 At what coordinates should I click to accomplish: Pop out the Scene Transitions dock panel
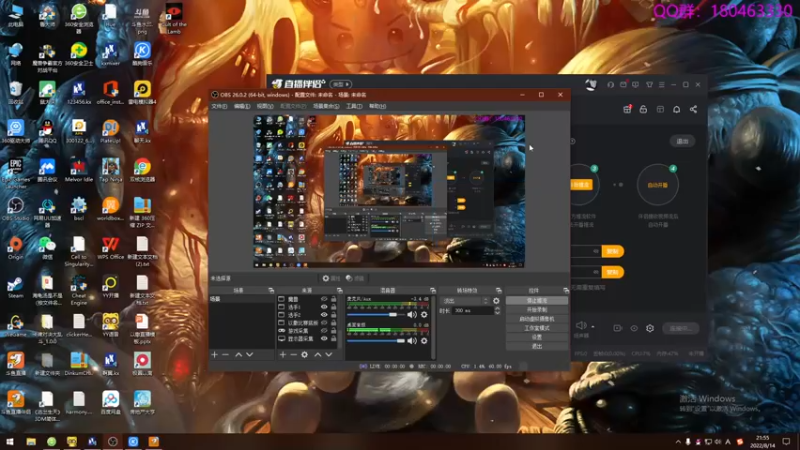point(498,290)
